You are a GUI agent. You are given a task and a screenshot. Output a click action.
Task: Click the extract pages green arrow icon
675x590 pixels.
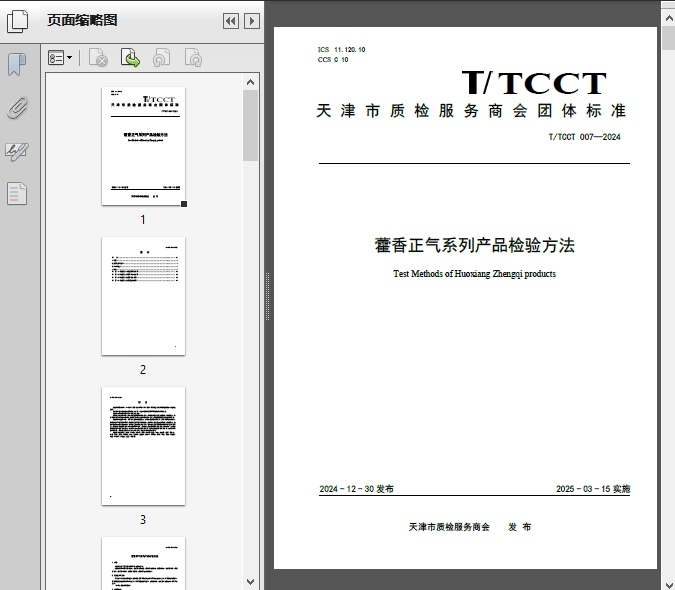tap(130, 58)
